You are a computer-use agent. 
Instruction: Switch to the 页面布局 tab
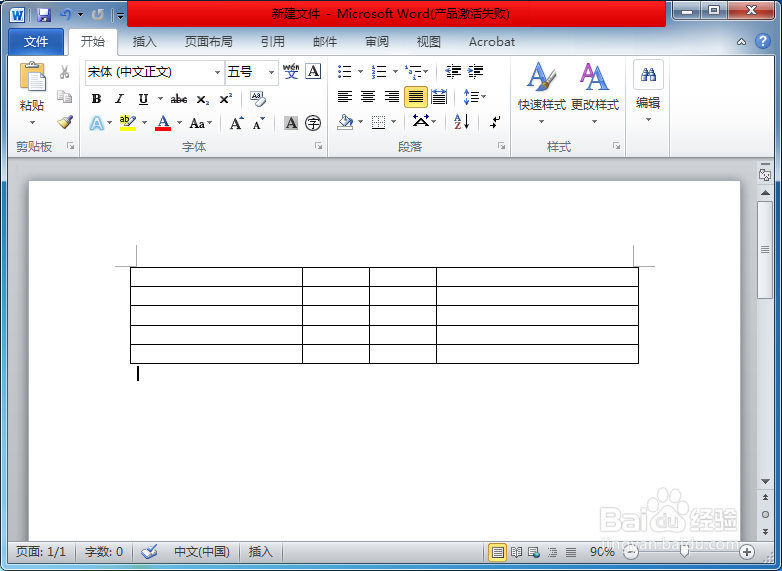(208, 41)
